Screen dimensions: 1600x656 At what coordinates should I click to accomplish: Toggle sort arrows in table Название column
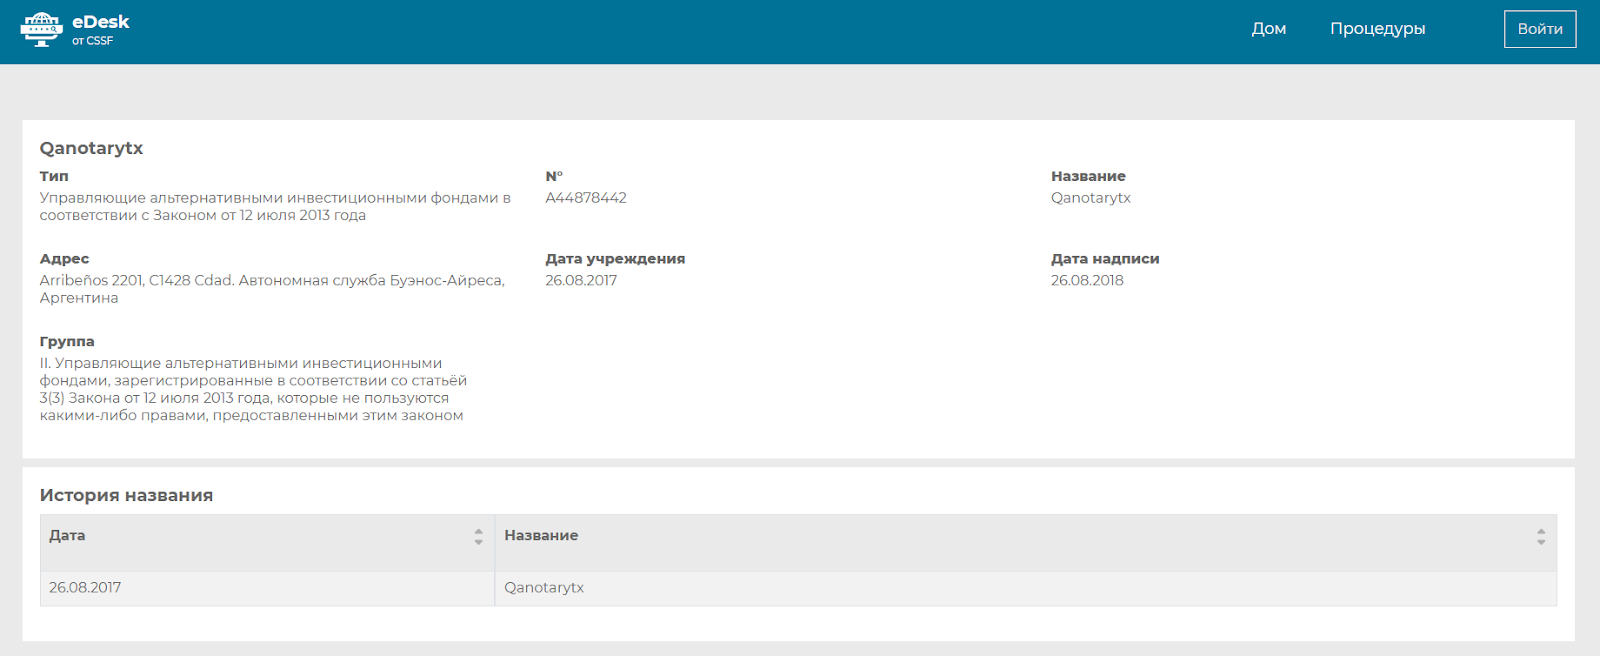point(1540,537)
